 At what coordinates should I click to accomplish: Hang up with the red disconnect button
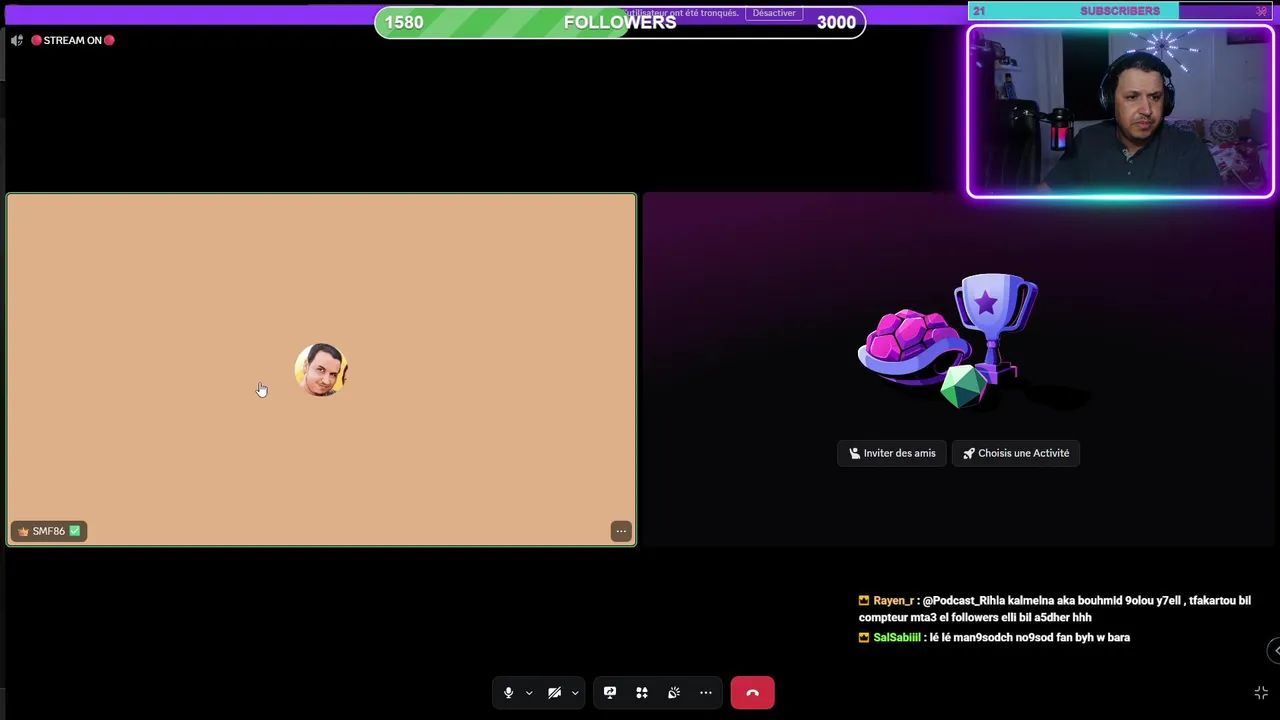click(x=752, y=693)
